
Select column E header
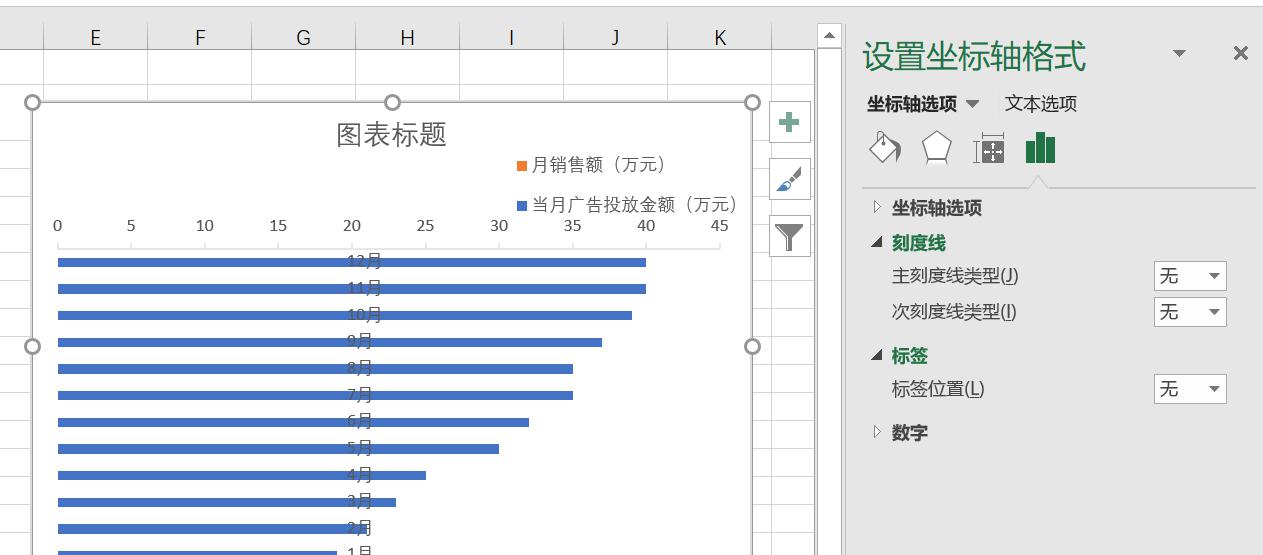95,37
